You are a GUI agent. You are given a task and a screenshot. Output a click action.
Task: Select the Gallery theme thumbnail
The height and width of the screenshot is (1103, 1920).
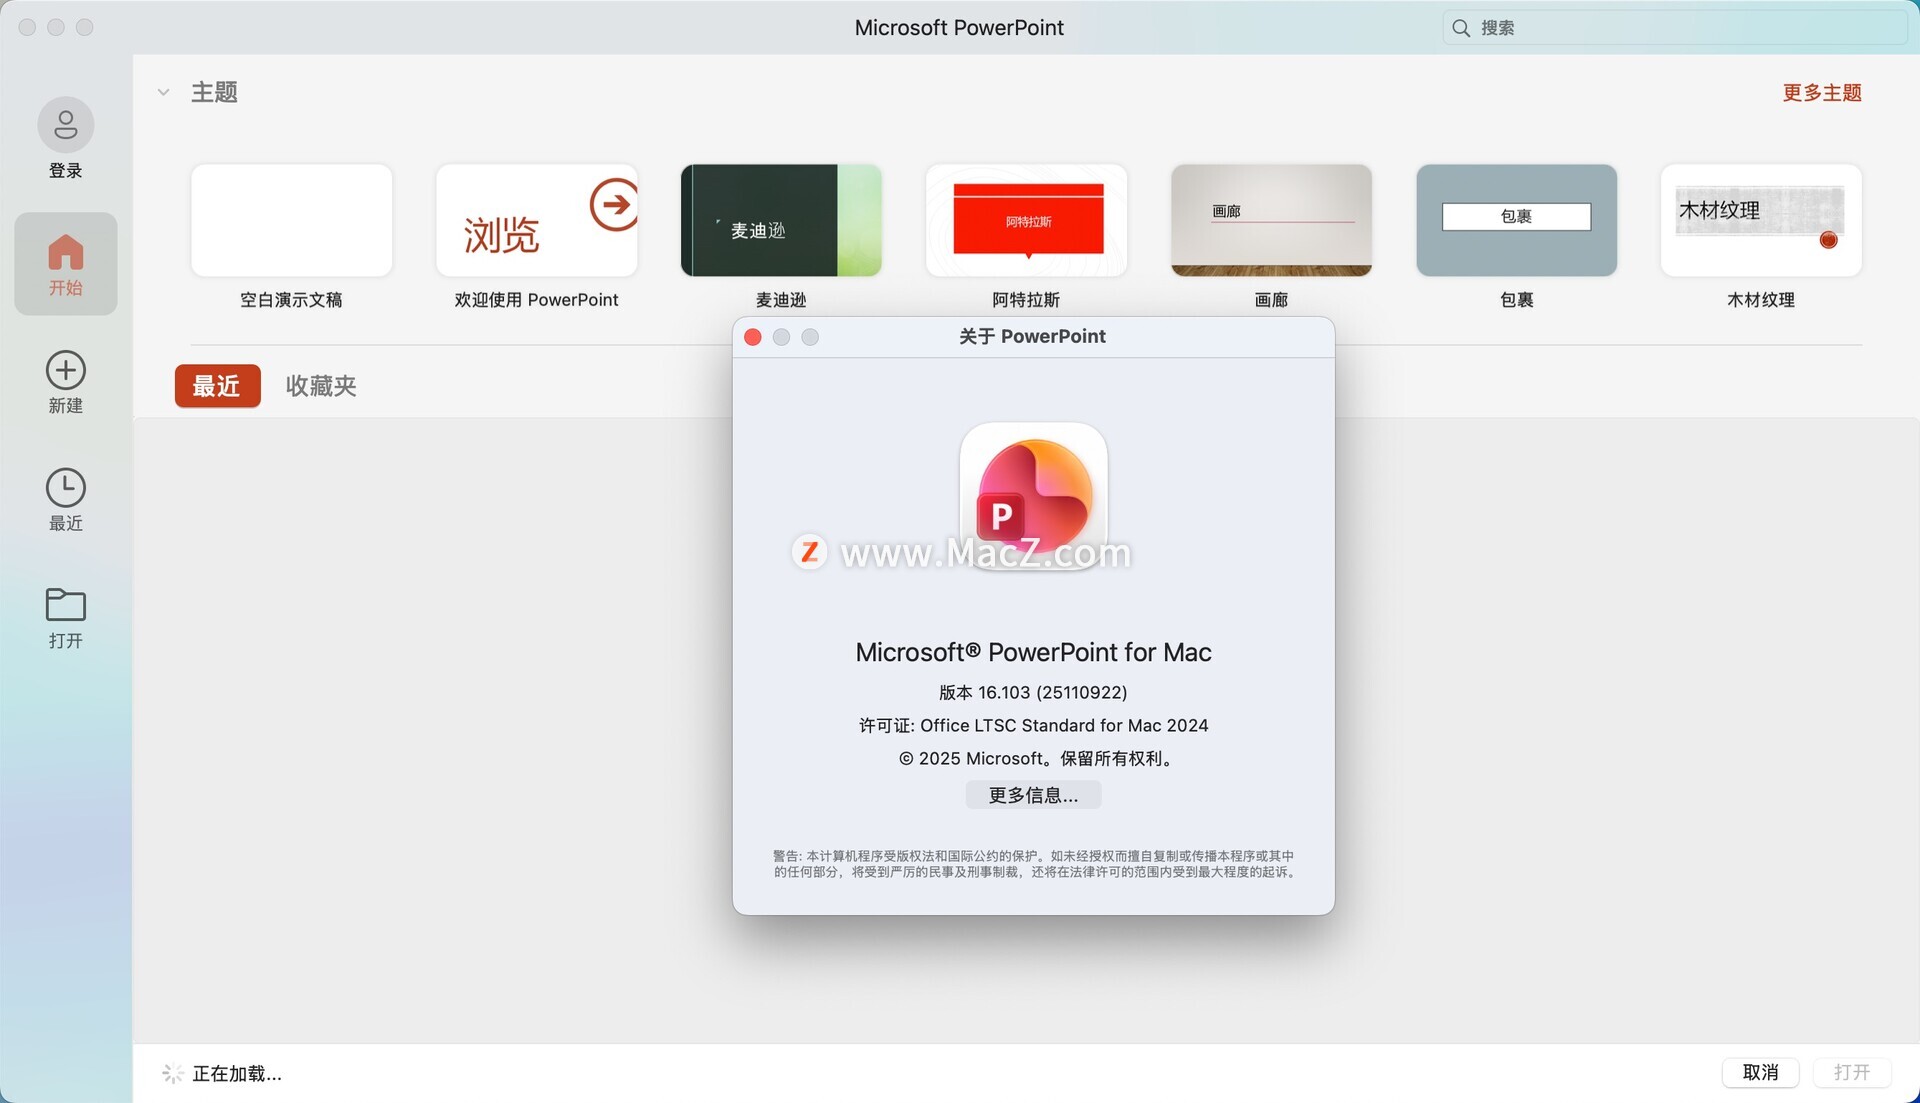tap(1271, 220)
